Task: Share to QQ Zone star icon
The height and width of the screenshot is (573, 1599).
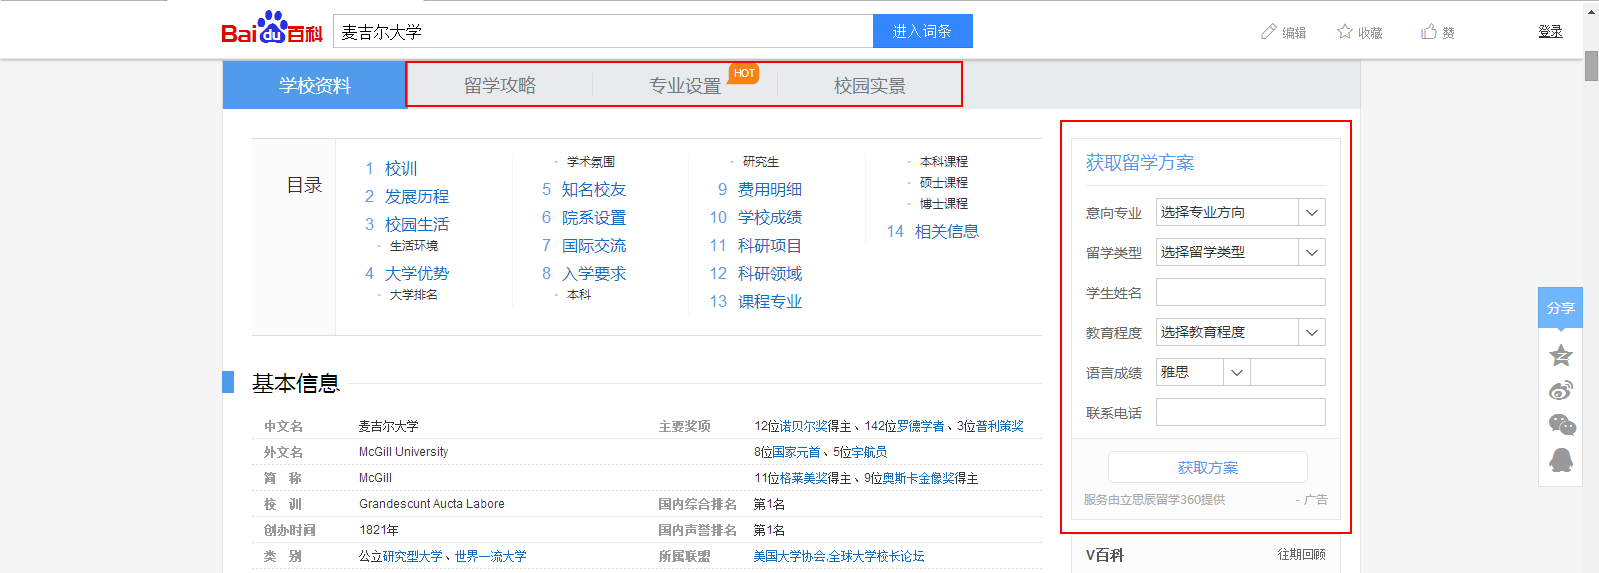Action: [x=1560, y=355]
